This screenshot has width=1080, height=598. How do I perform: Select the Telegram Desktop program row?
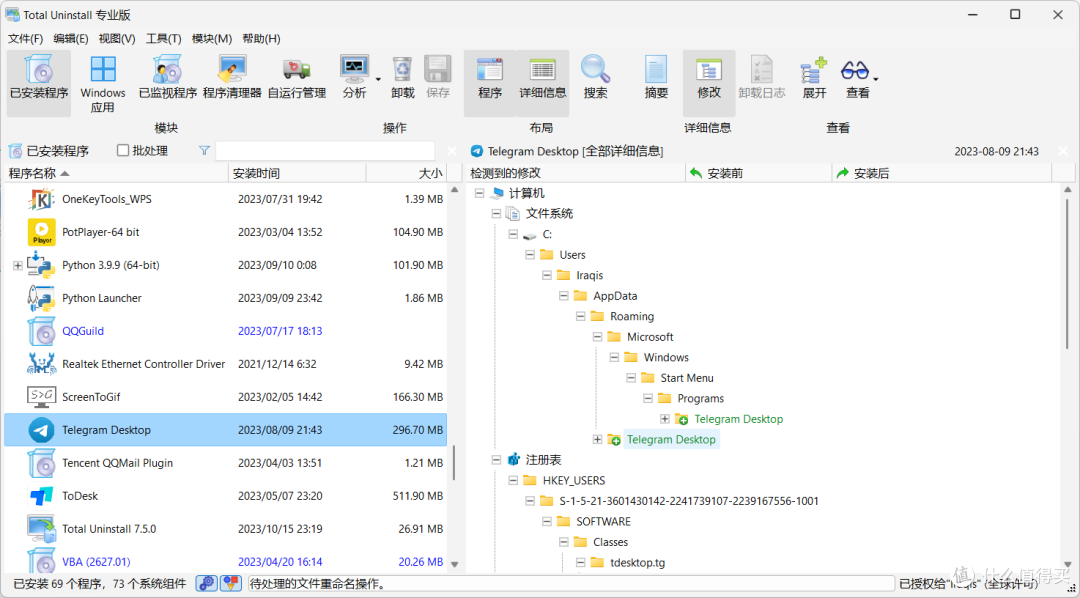click(225, 430)
